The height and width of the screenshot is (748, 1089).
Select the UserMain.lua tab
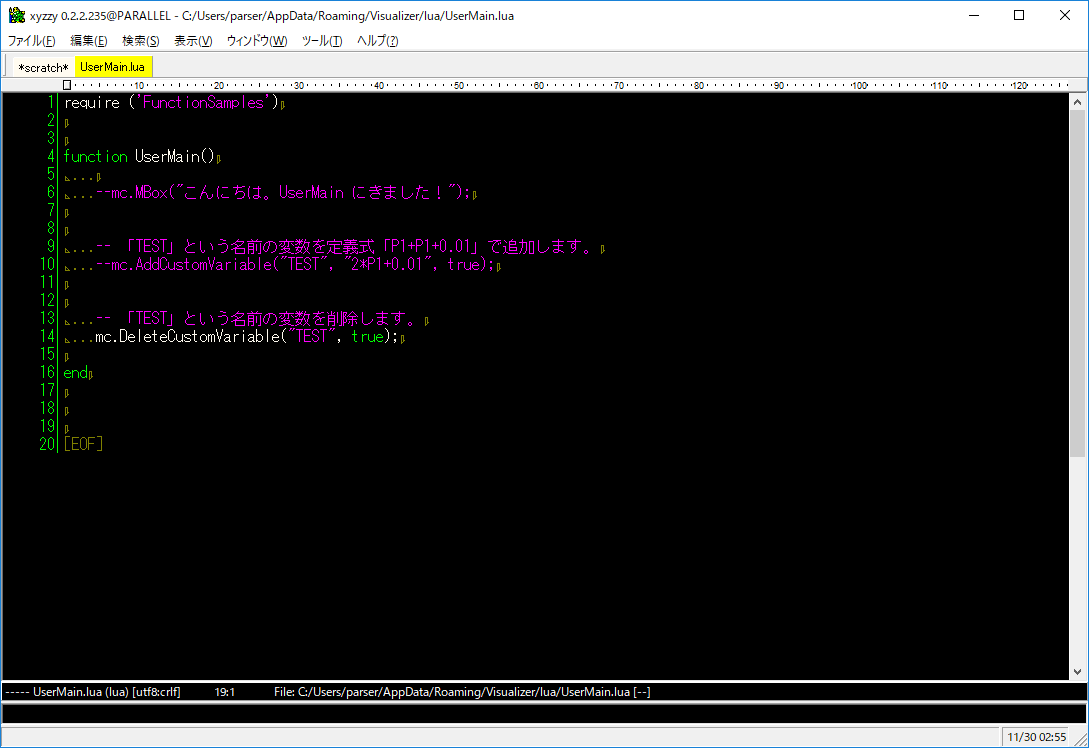coord(113,67)
